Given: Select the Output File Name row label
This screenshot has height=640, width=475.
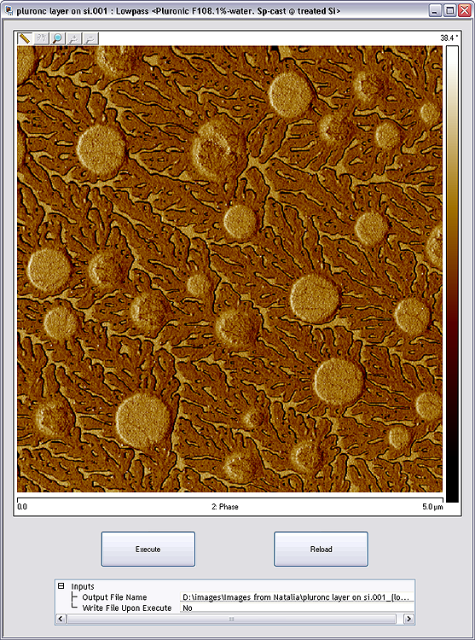Looking at the screenshot, I should point(114,597).
